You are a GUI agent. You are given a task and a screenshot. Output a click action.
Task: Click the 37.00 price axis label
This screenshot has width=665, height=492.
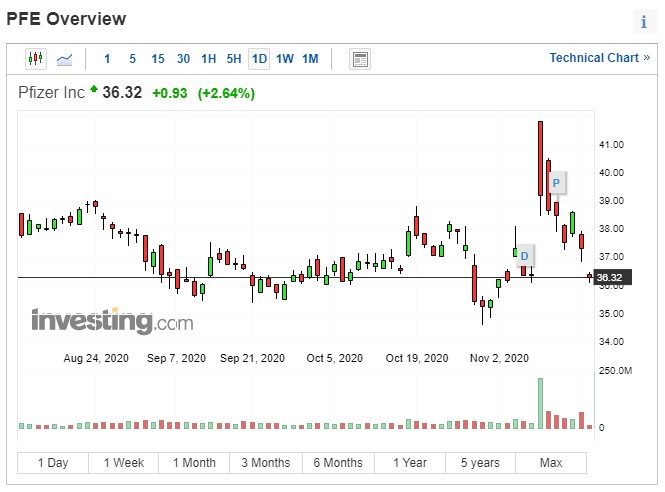coord(611,257)
